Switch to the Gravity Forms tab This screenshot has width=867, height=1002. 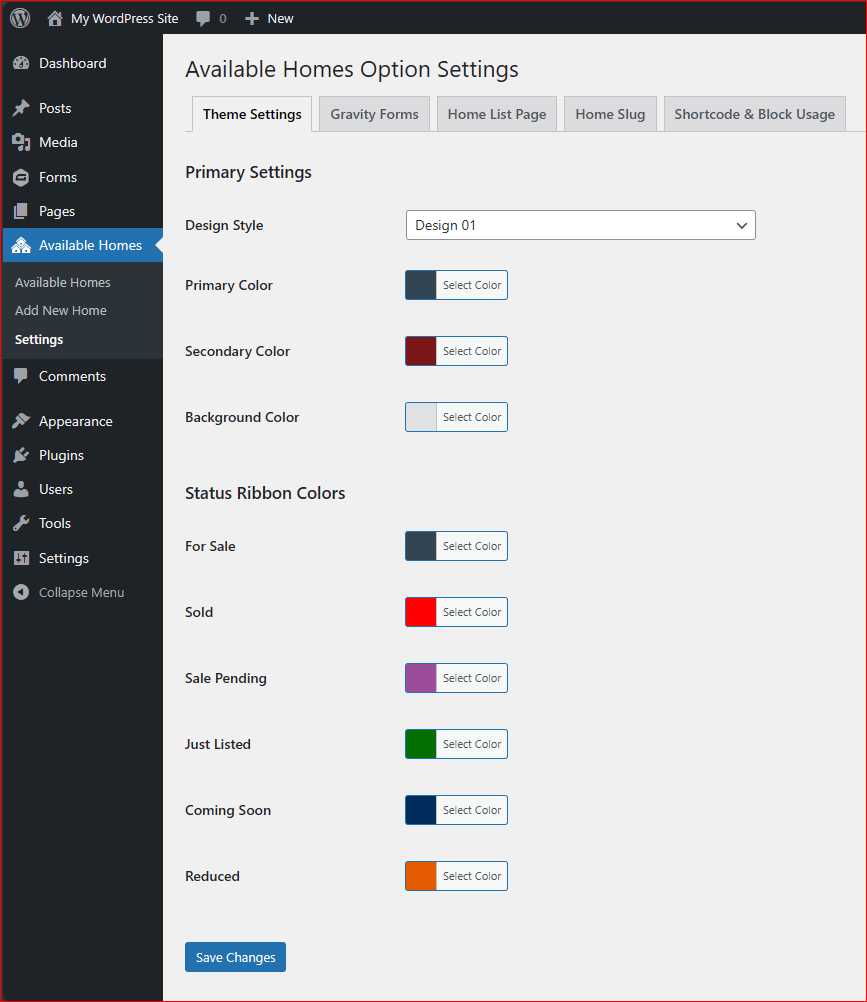coord(374,114)
